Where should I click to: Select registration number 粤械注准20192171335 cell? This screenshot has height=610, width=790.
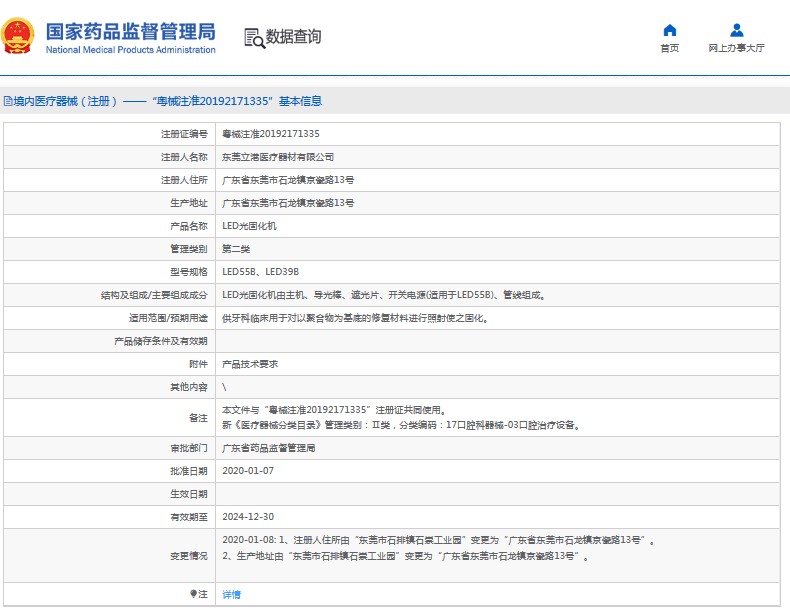[271, 133]
